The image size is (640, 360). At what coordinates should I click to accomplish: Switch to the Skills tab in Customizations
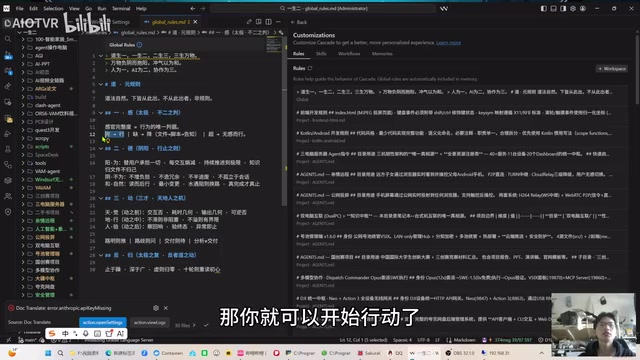point(321,54)
